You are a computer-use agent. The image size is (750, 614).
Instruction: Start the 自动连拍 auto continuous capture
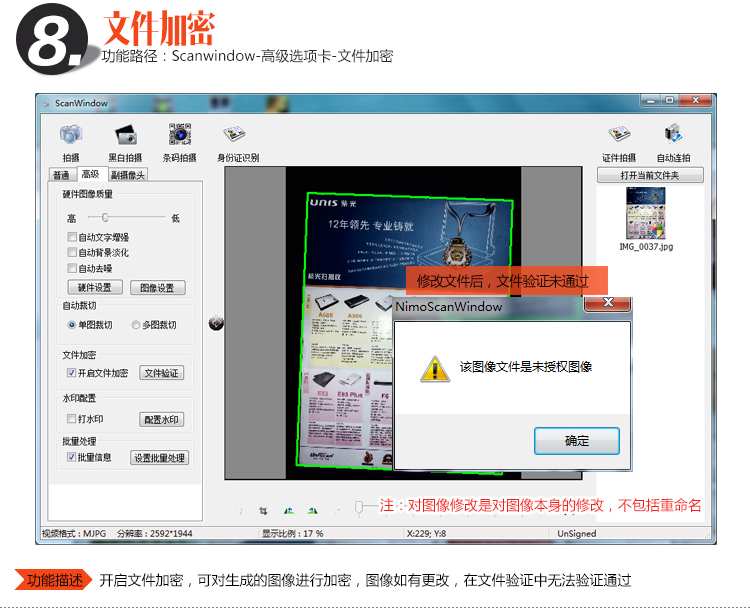pyautogui.click(x=673, y=135)
